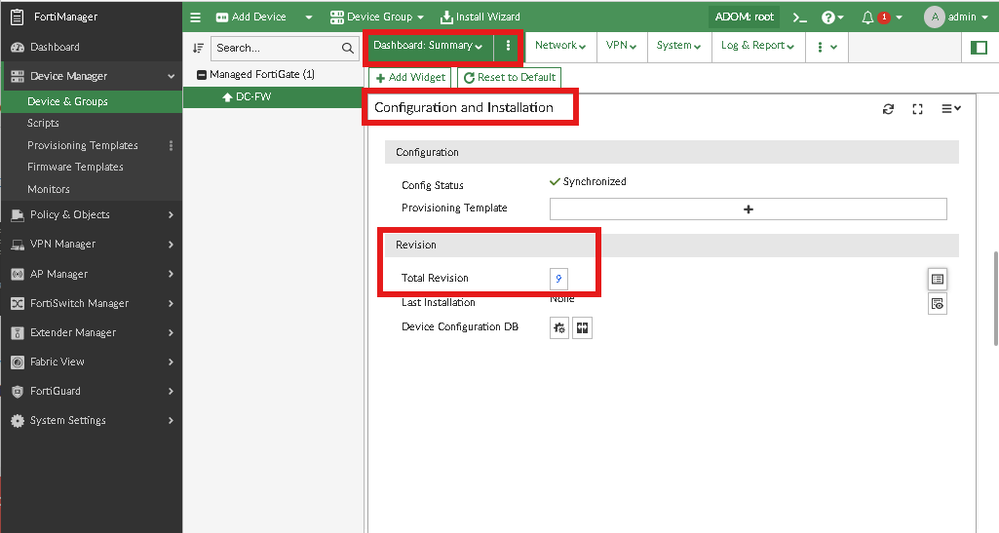Screen dimensions: 999x533
Task: Open the Network tab menu
Action: (x=560, y=46)
